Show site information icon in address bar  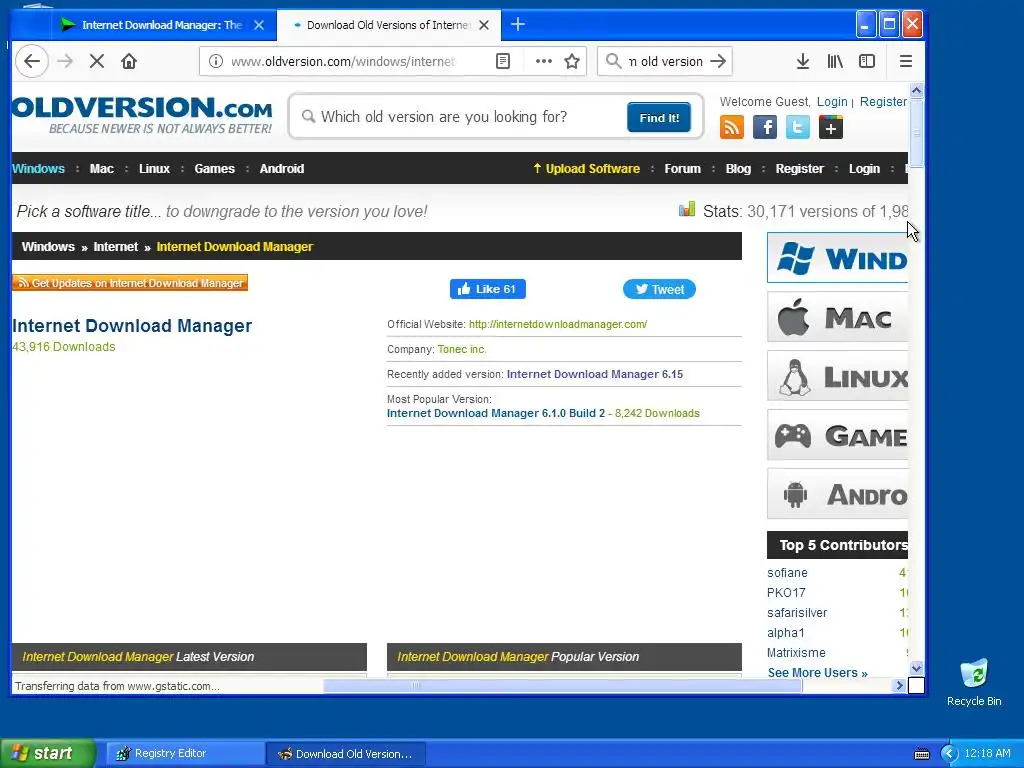(216, 61)
